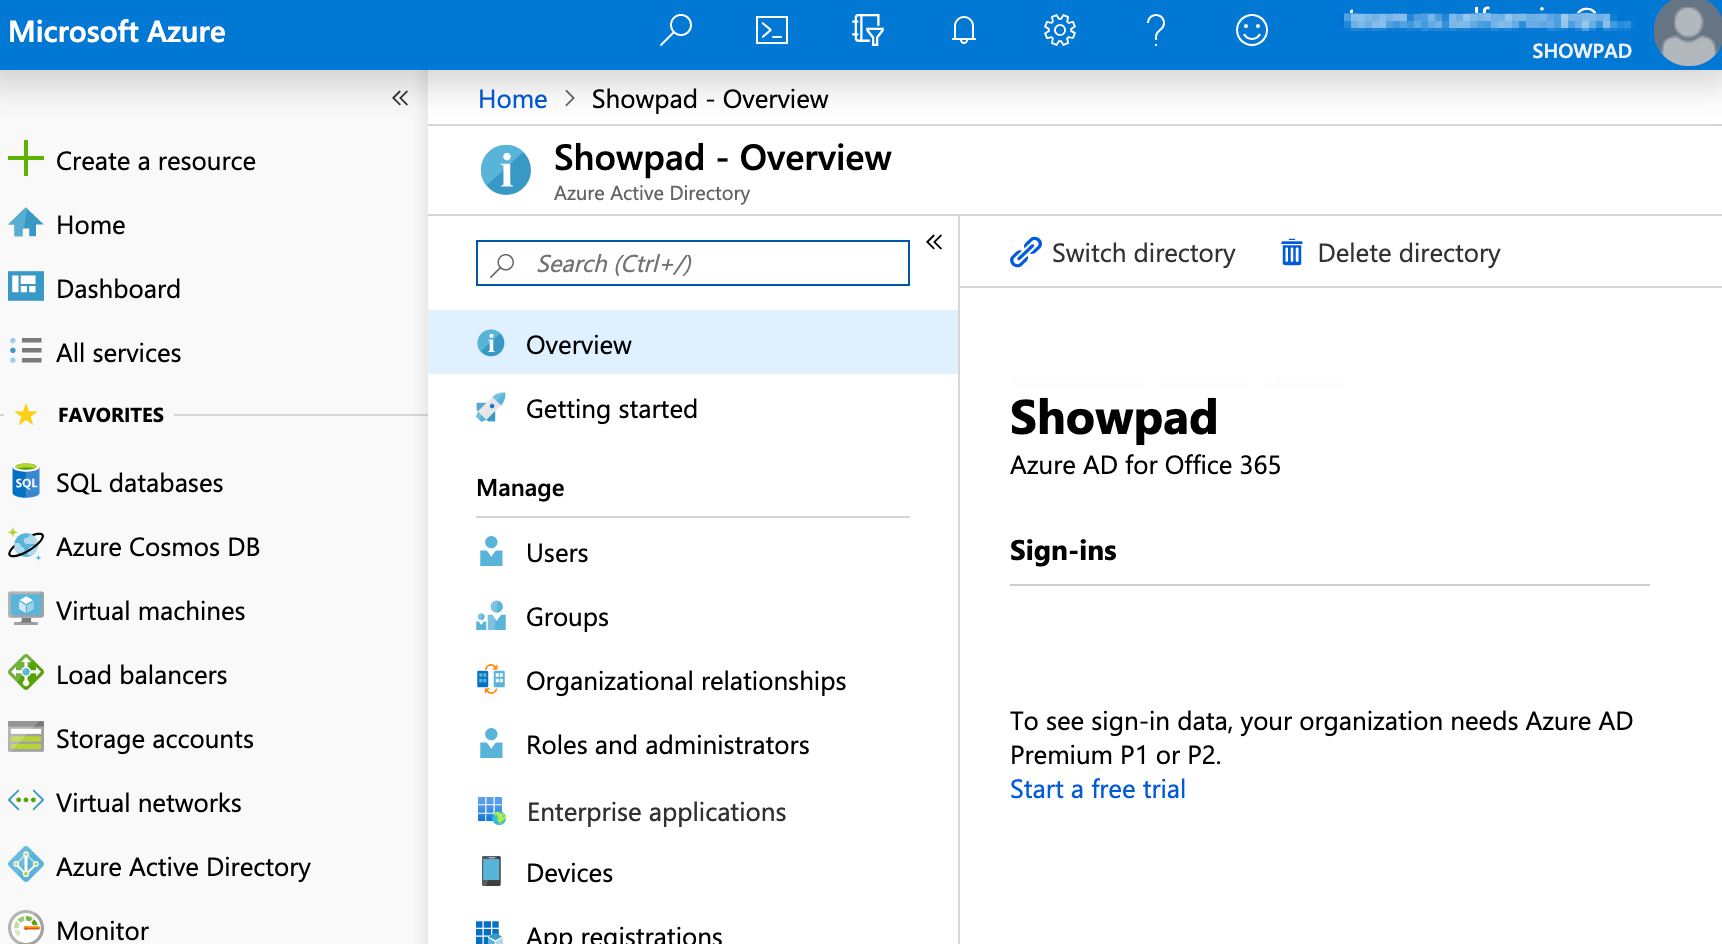Select Users under Manage
Screen dimensions: 1722x944
click(557, 553)
